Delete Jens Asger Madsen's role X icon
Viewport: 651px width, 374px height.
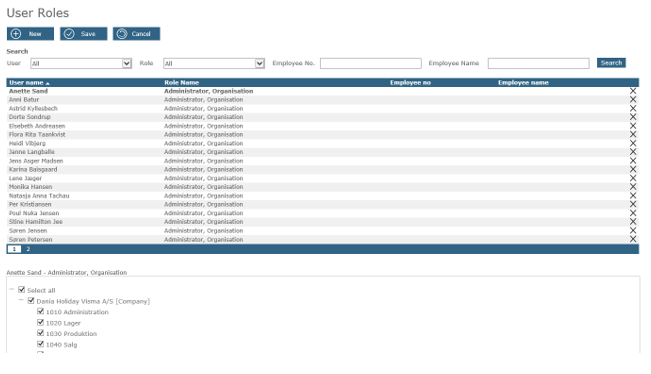pyautogui.click(x=633, y=161)
